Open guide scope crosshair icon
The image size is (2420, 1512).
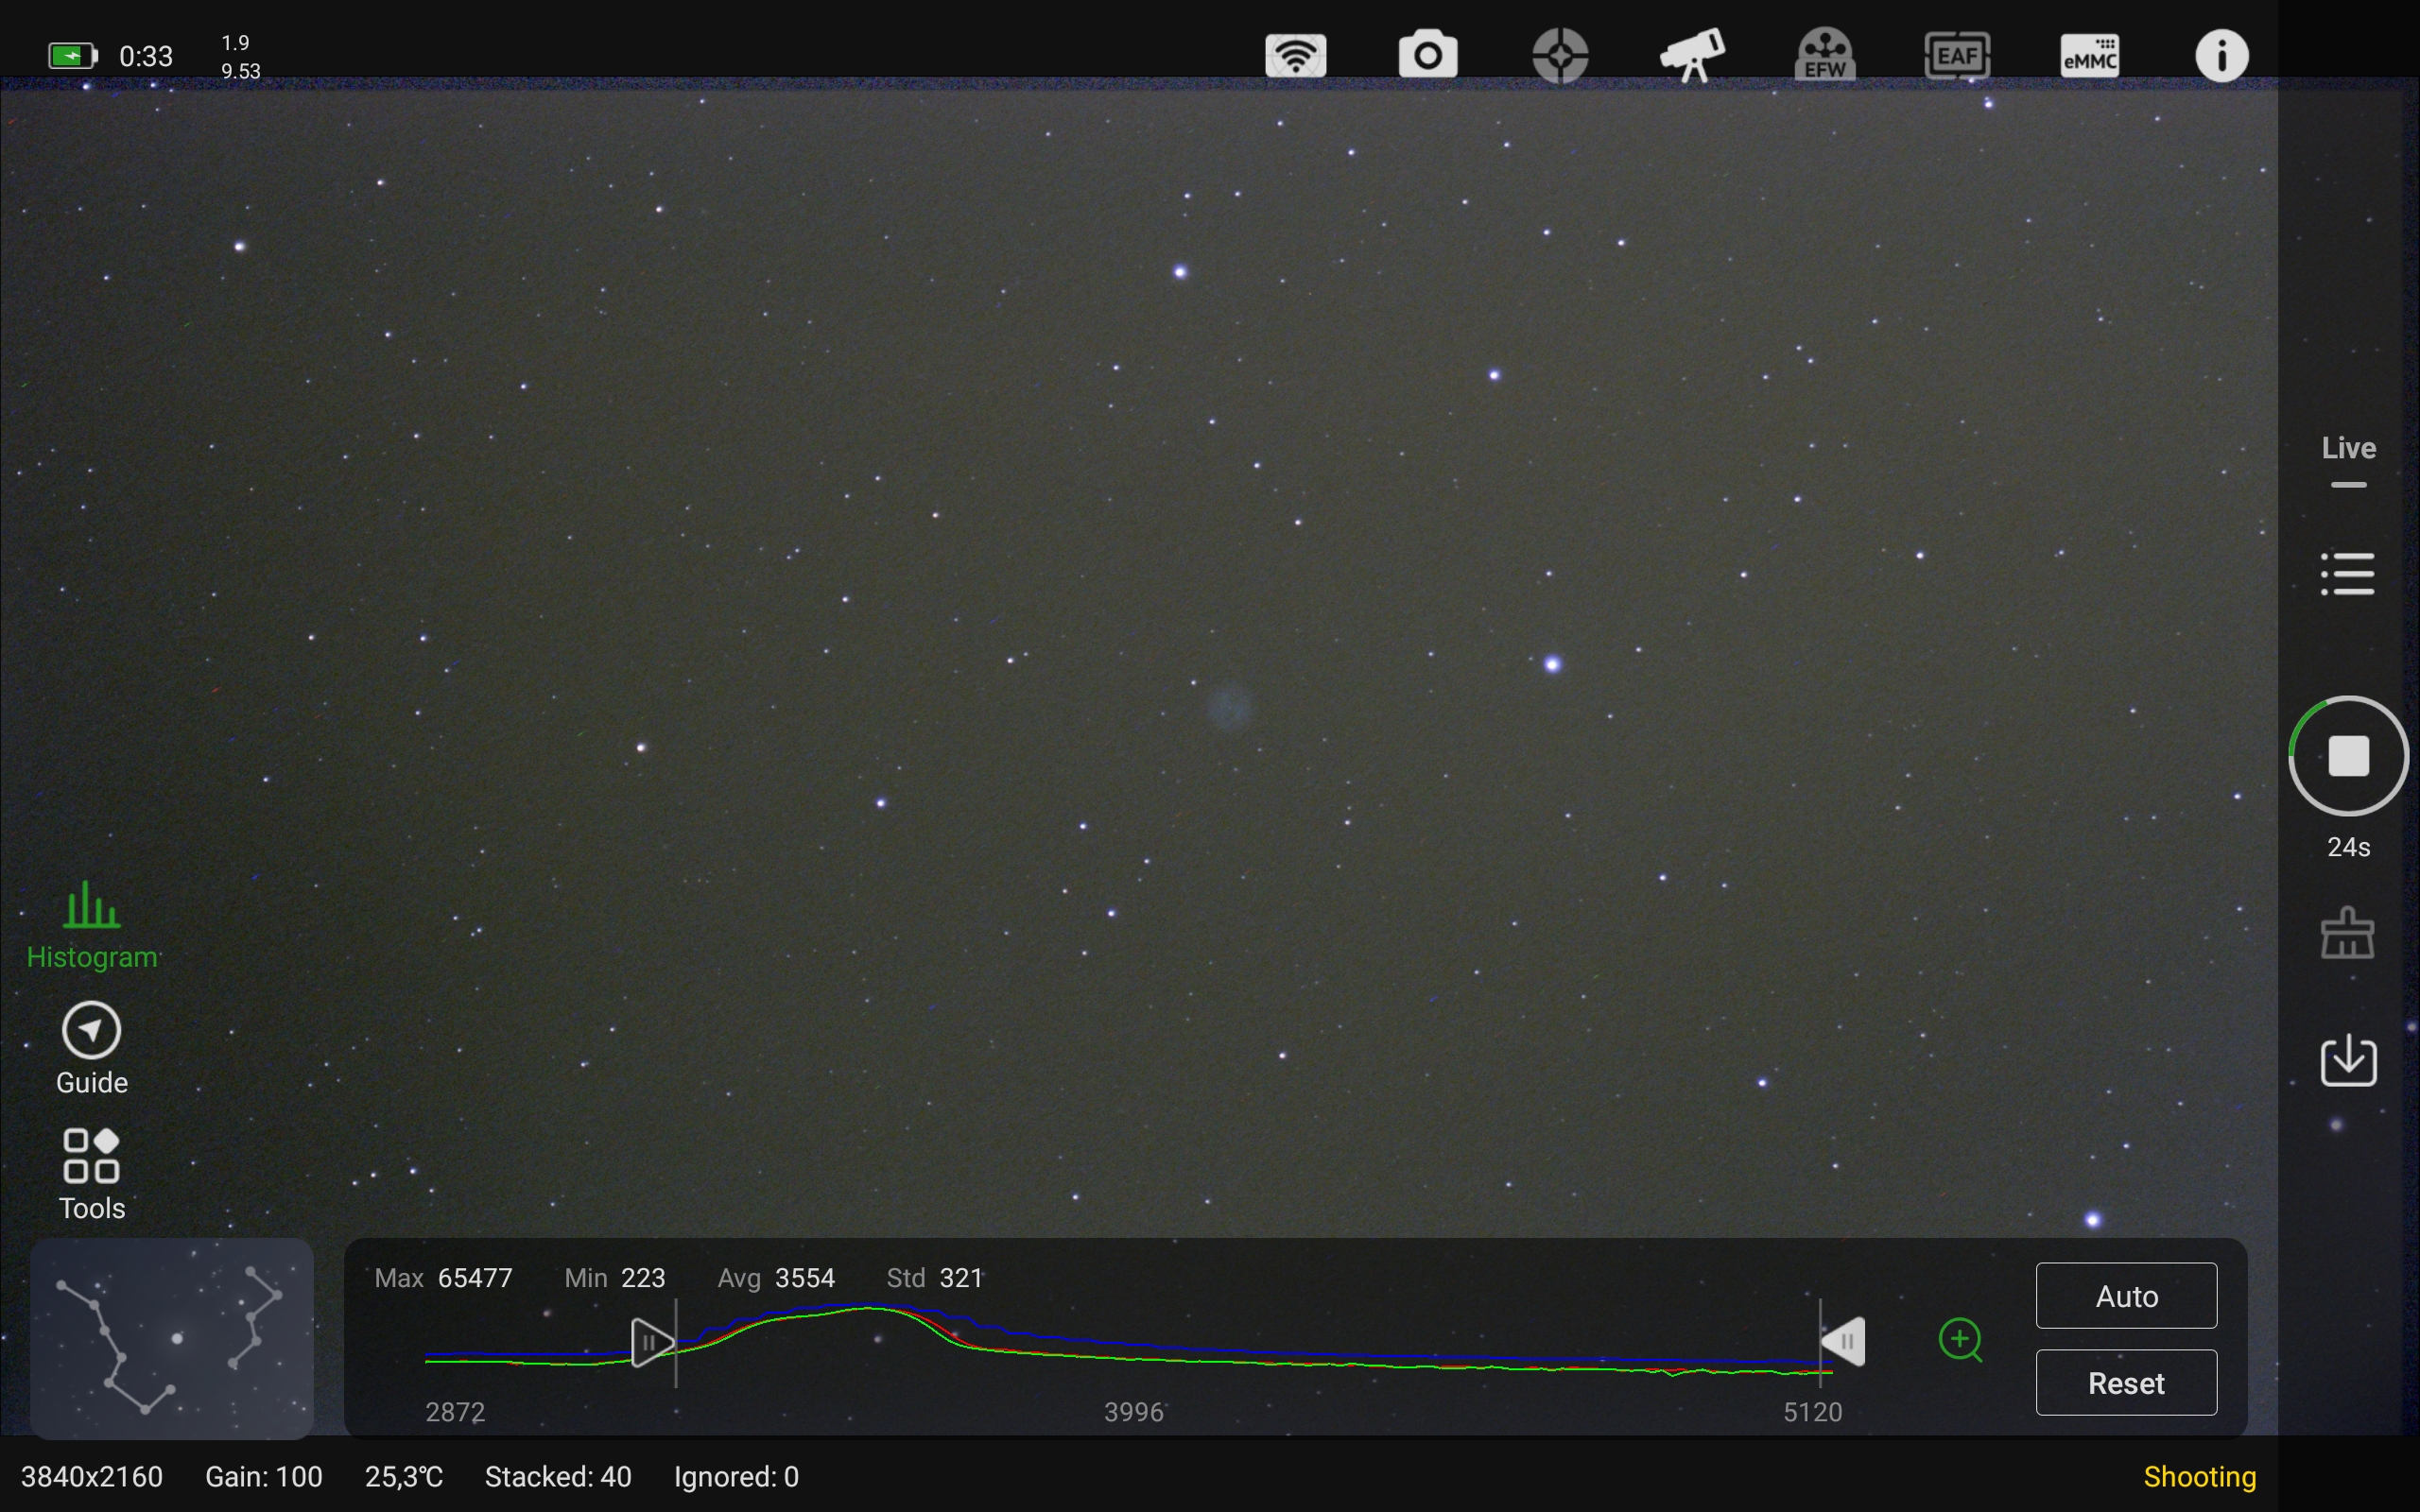pos(1560,55)
